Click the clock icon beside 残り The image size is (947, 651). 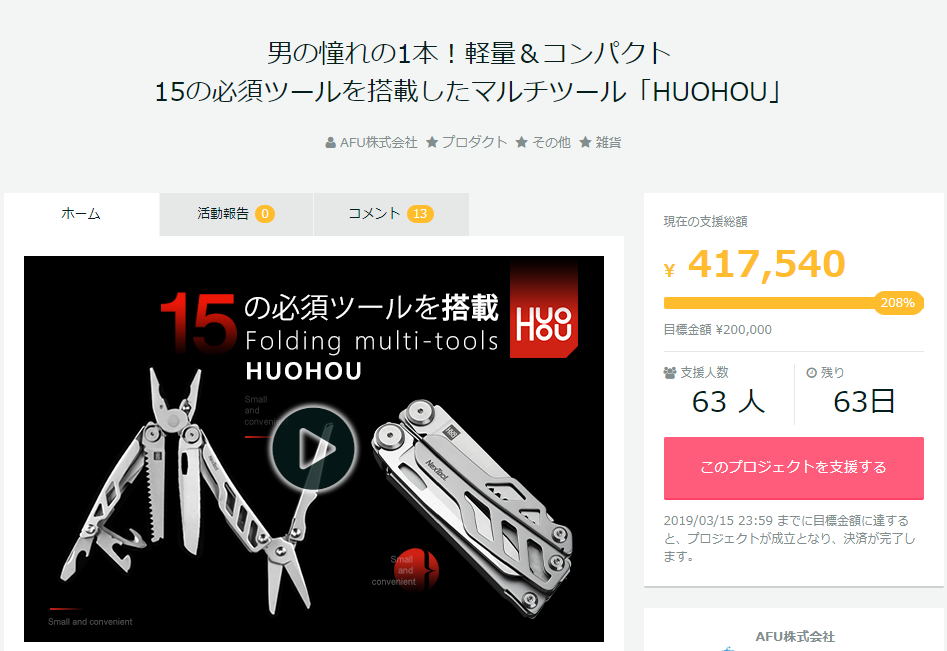tap(812, 373)
